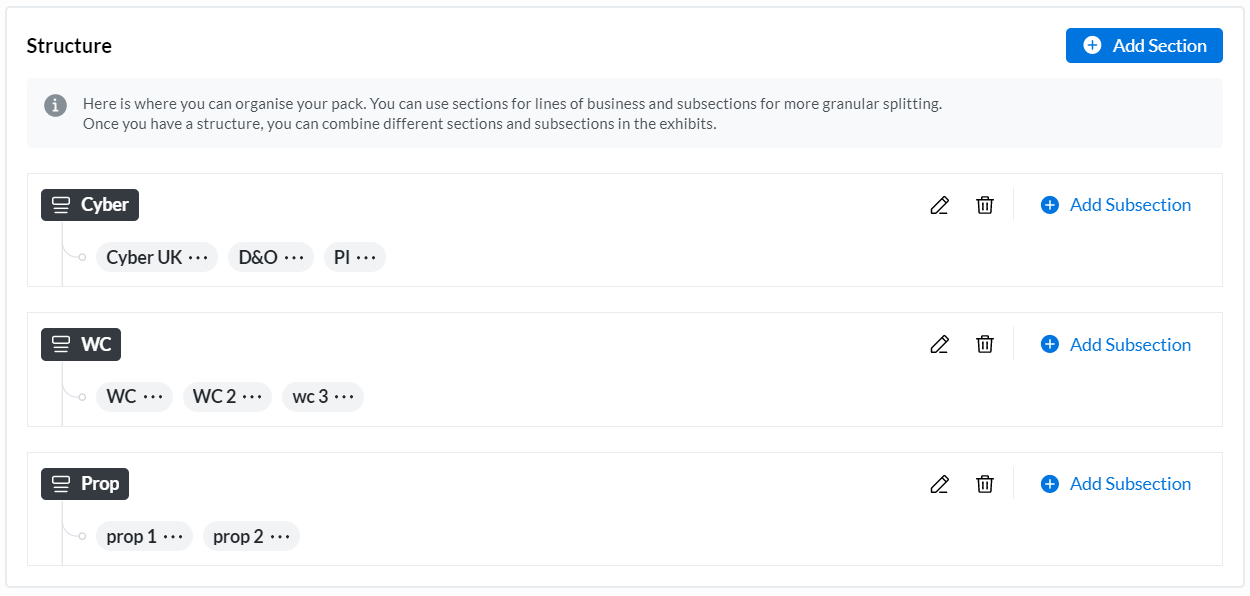
Task: Open the three-dot menu on Cyber UK
Action: click(198, 258)
